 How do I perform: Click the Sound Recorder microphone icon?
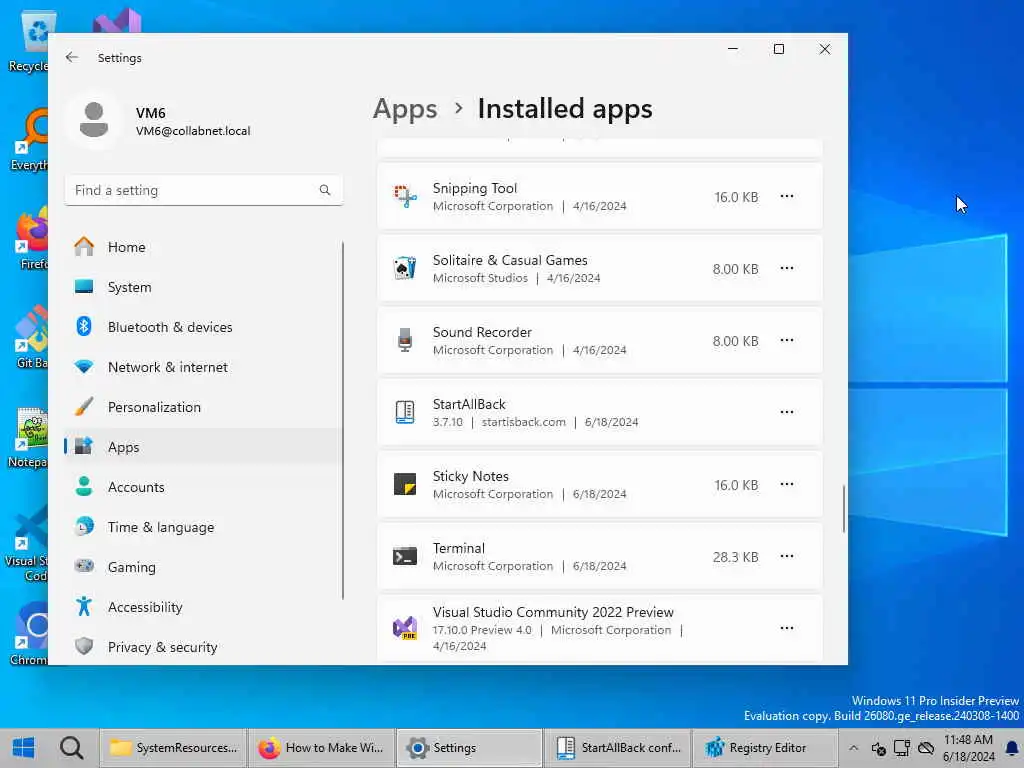[x=405, y=340]
